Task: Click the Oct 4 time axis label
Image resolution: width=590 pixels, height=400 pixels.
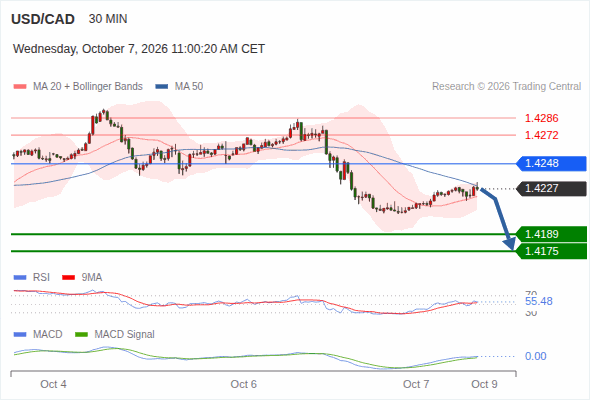Action: (53, 384)
